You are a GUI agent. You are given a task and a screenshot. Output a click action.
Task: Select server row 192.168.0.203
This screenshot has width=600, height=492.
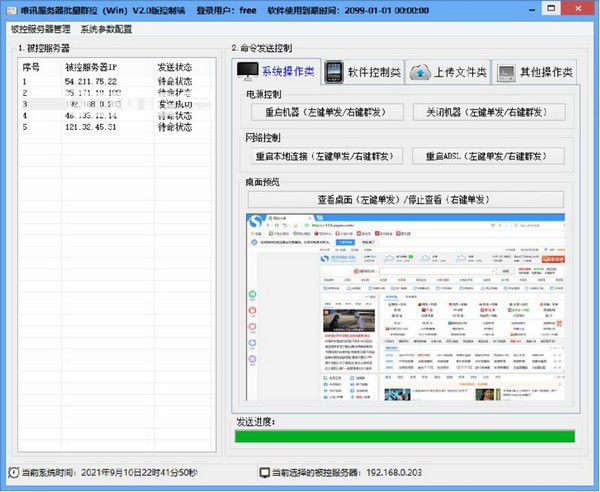point(117,104)
